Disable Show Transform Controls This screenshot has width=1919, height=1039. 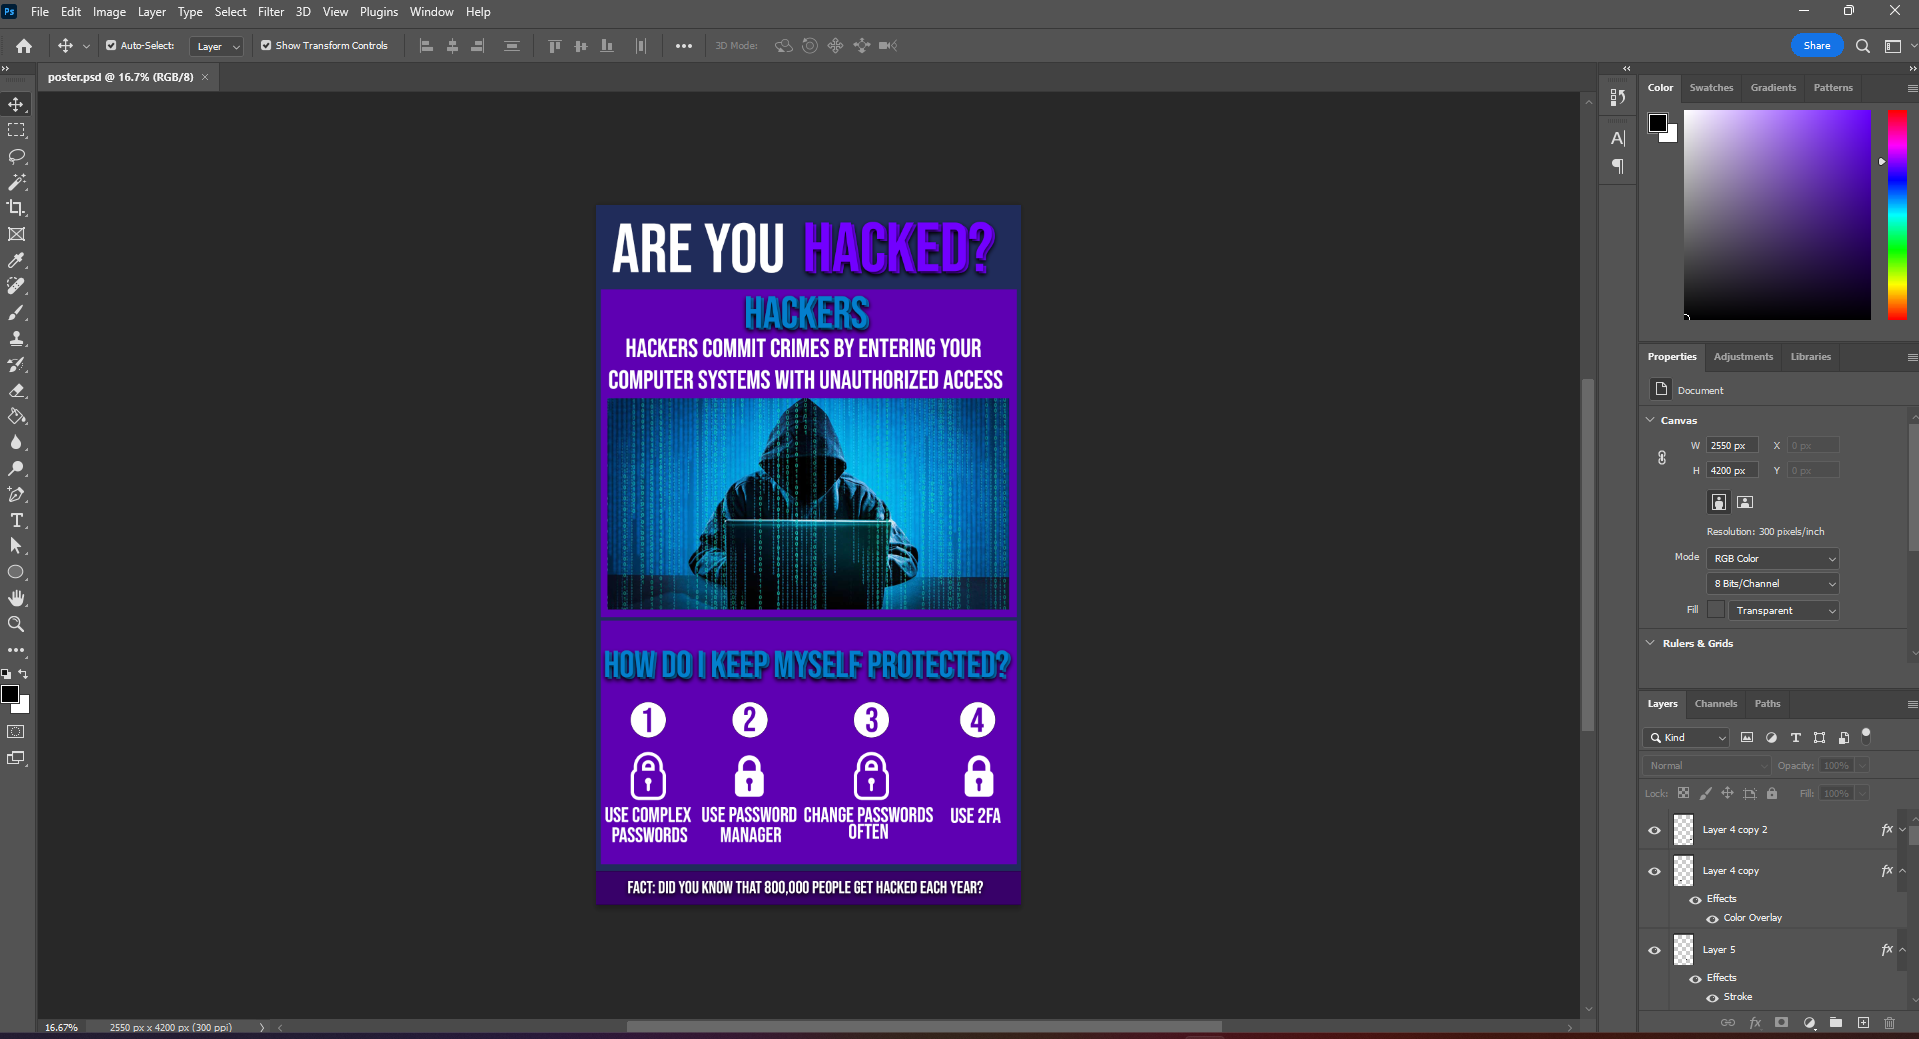(266, 45)
